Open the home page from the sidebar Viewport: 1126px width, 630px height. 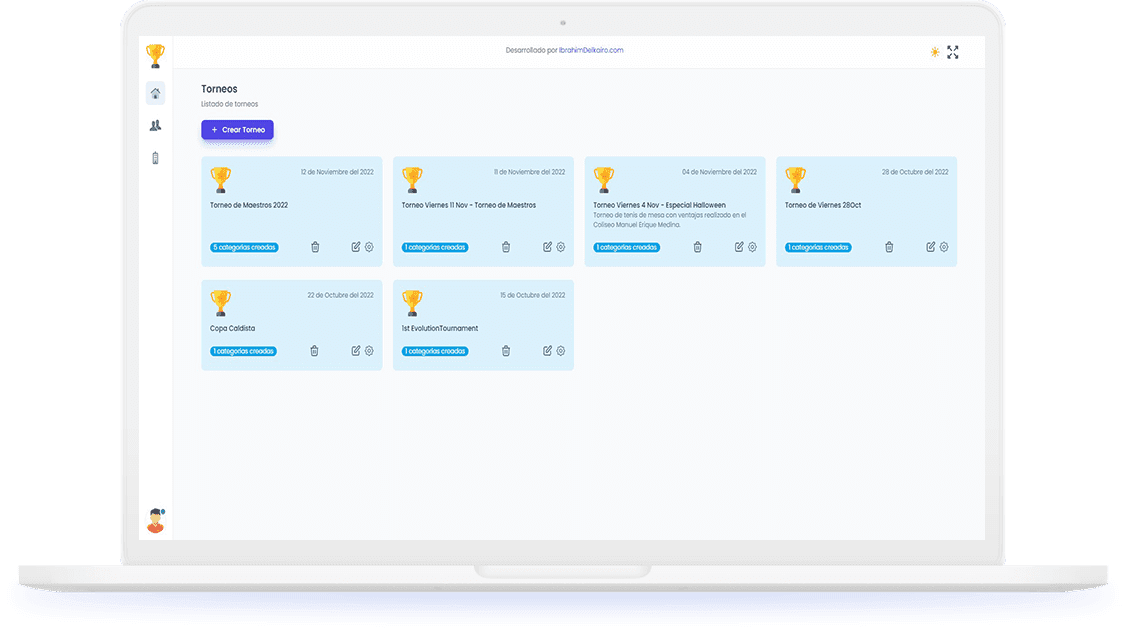coord(155,94)
